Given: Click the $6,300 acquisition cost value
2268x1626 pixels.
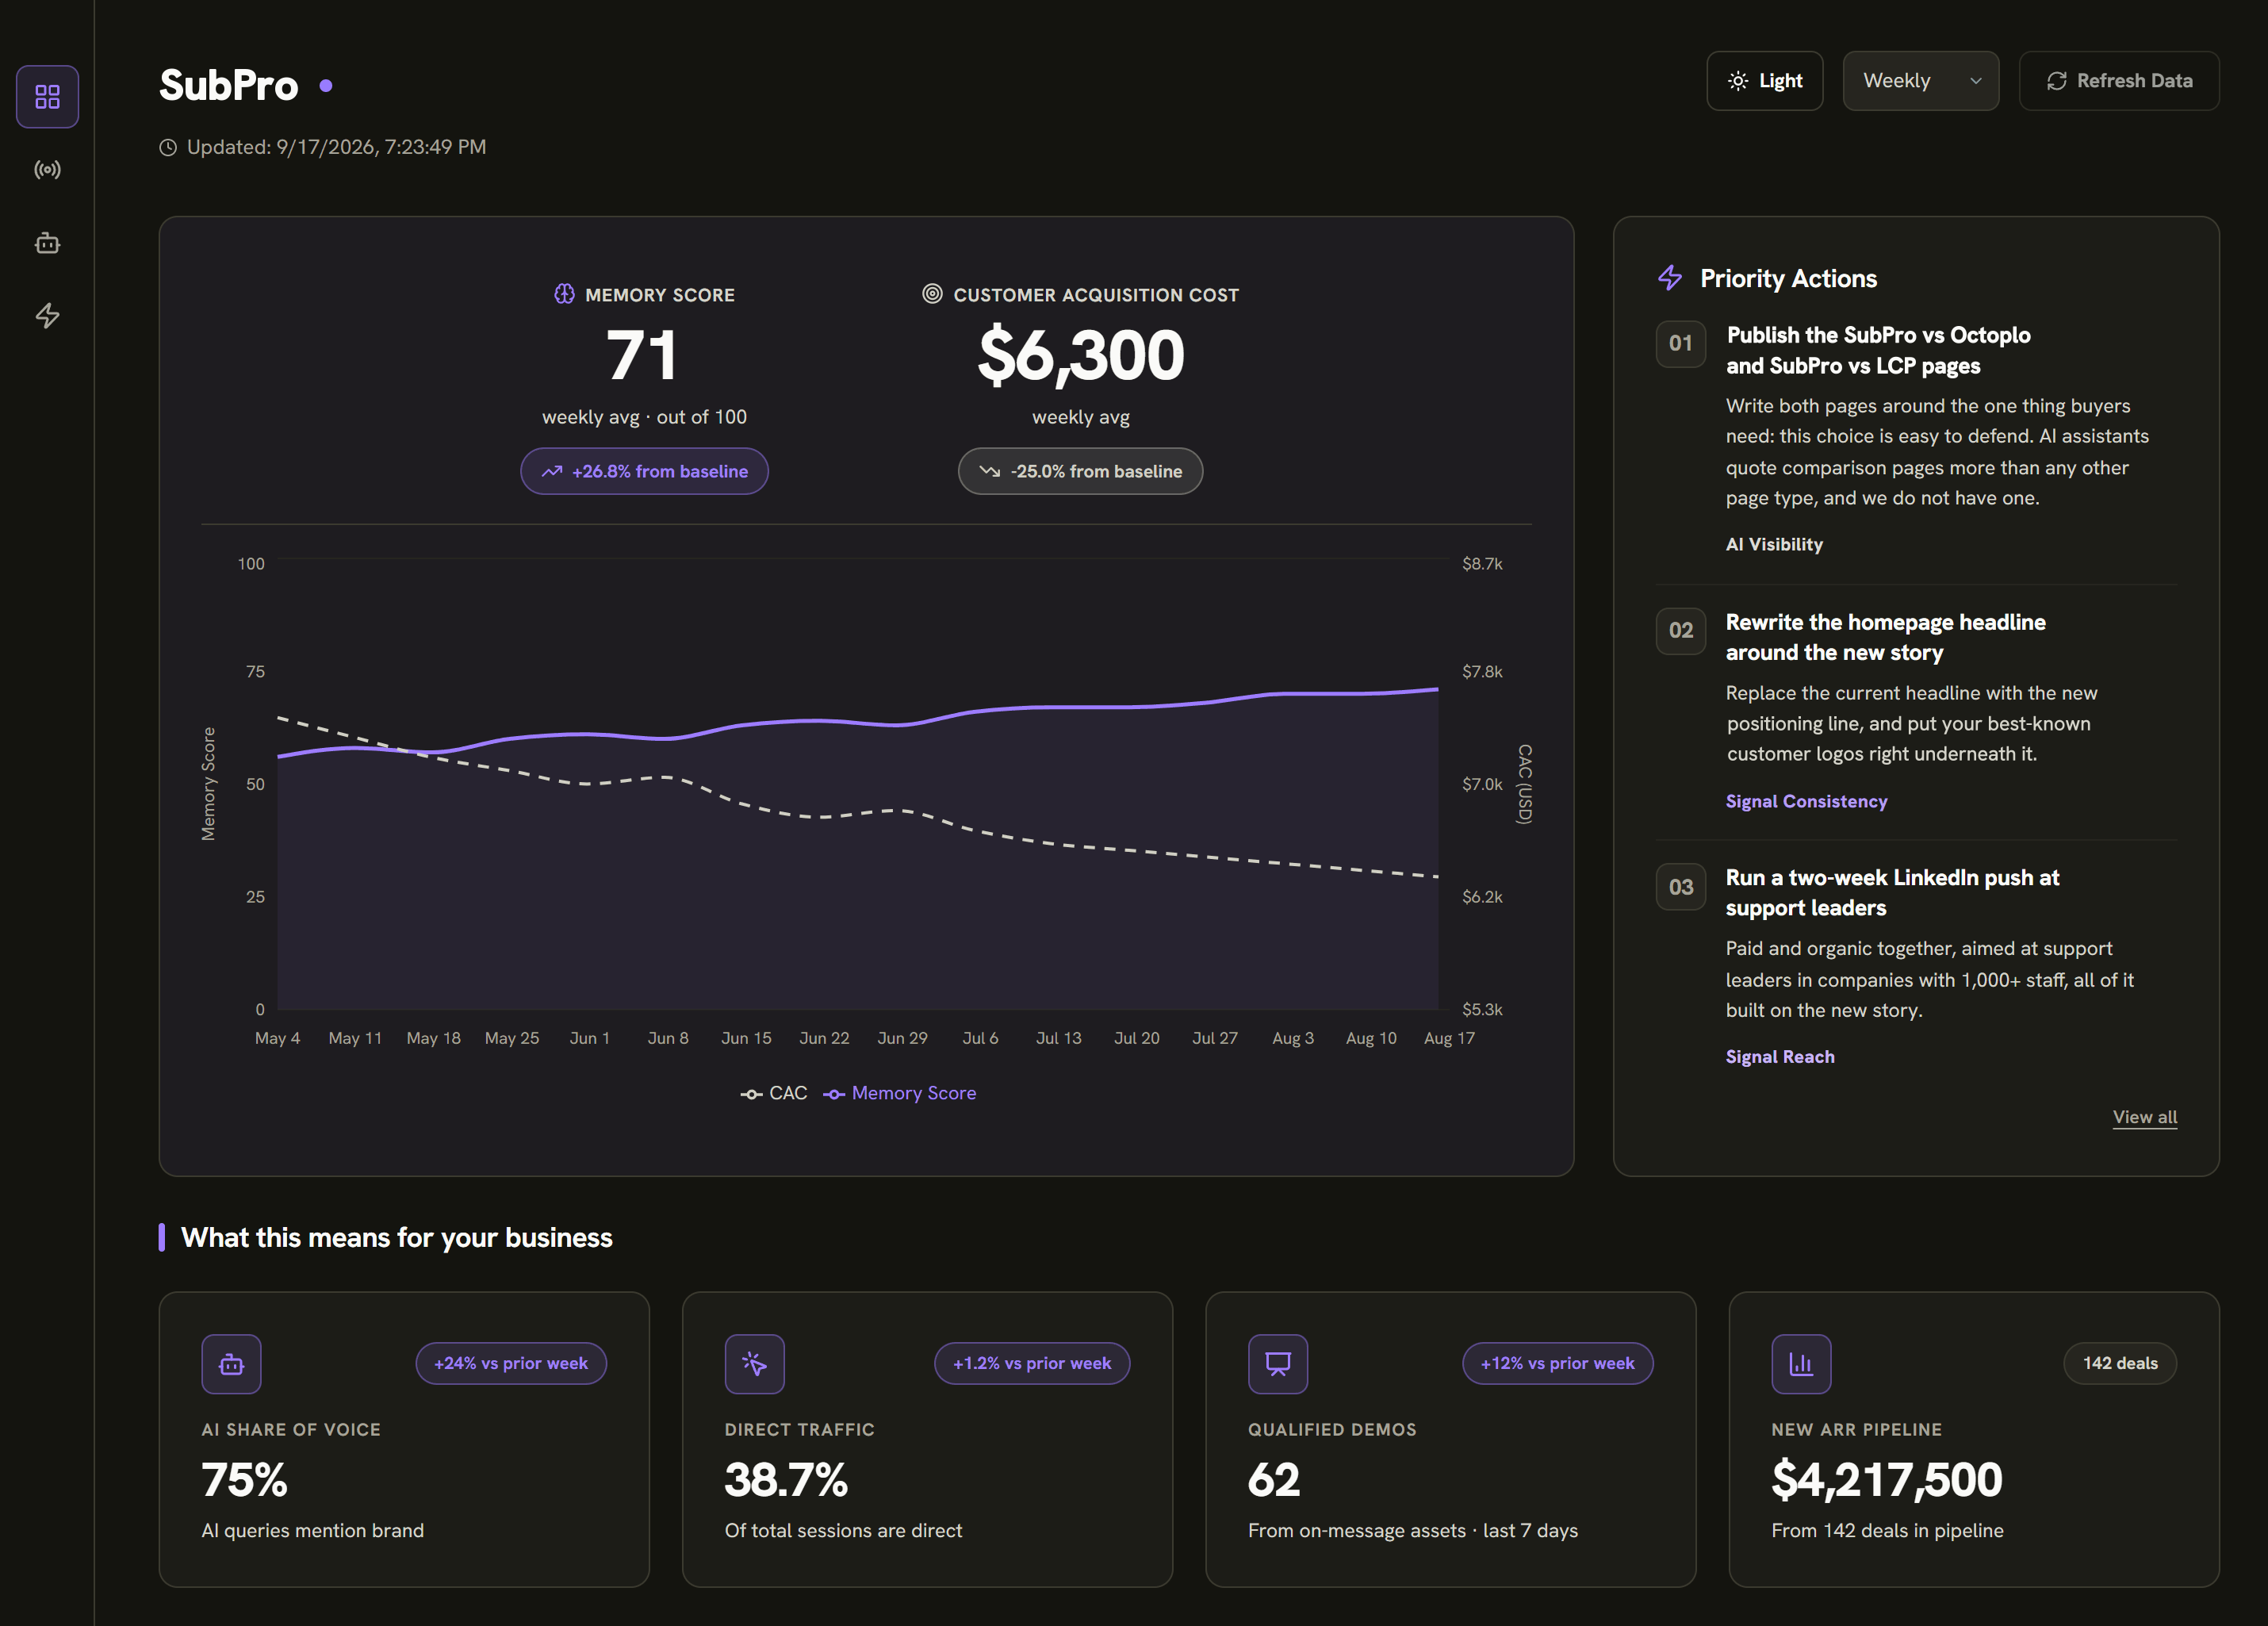Looking at the screenshot, I should tap(1081, 355).
